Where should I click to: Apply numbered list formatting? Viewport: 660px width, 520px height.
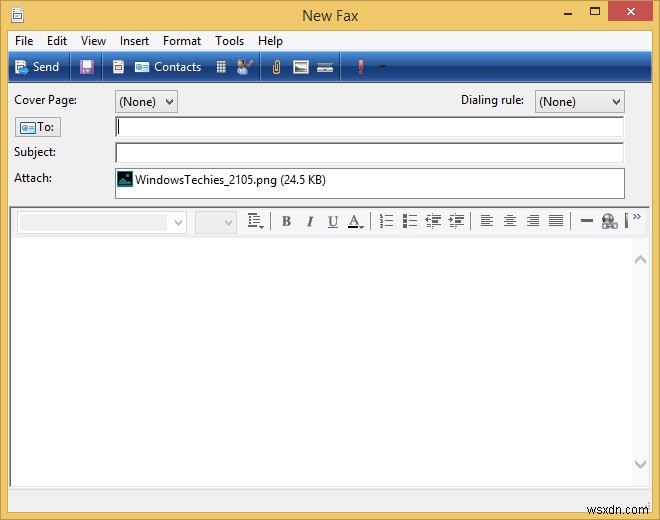(386, 221)
